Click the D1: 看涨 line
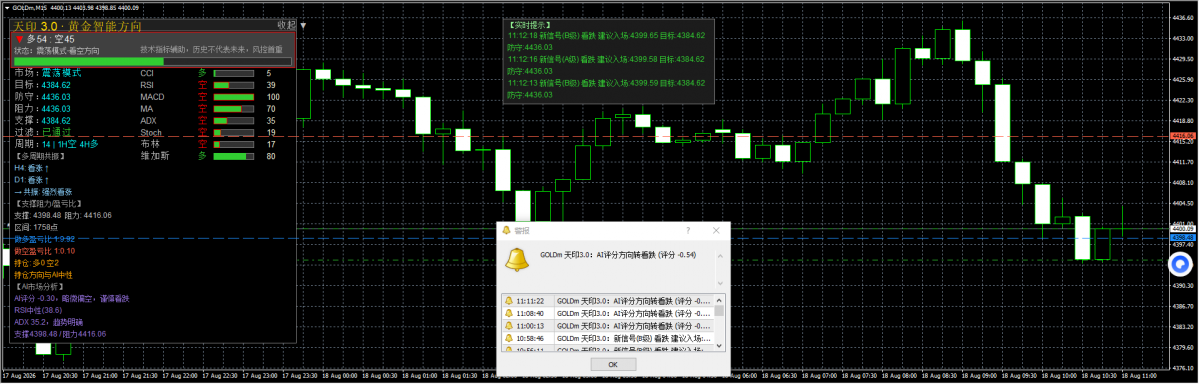The image size is (1199, 384). point(32,179)
